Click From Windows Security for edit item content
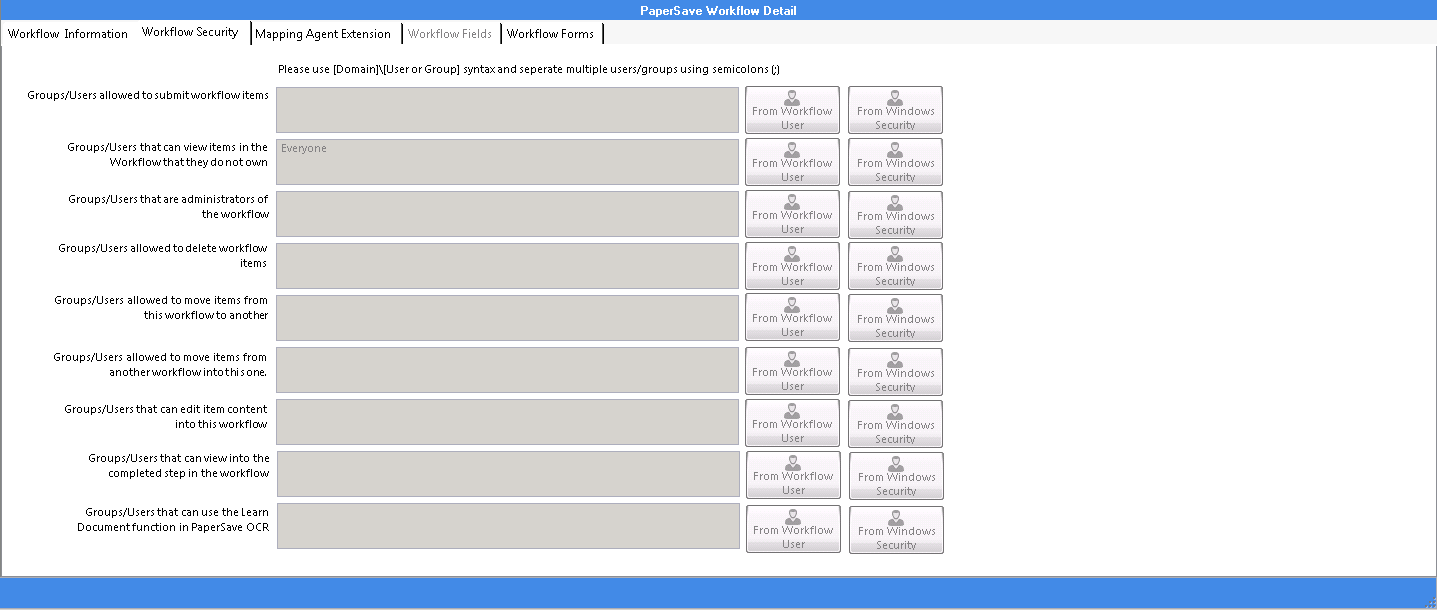The width and height of the screenshot is (1437, 611). (895, 423)
